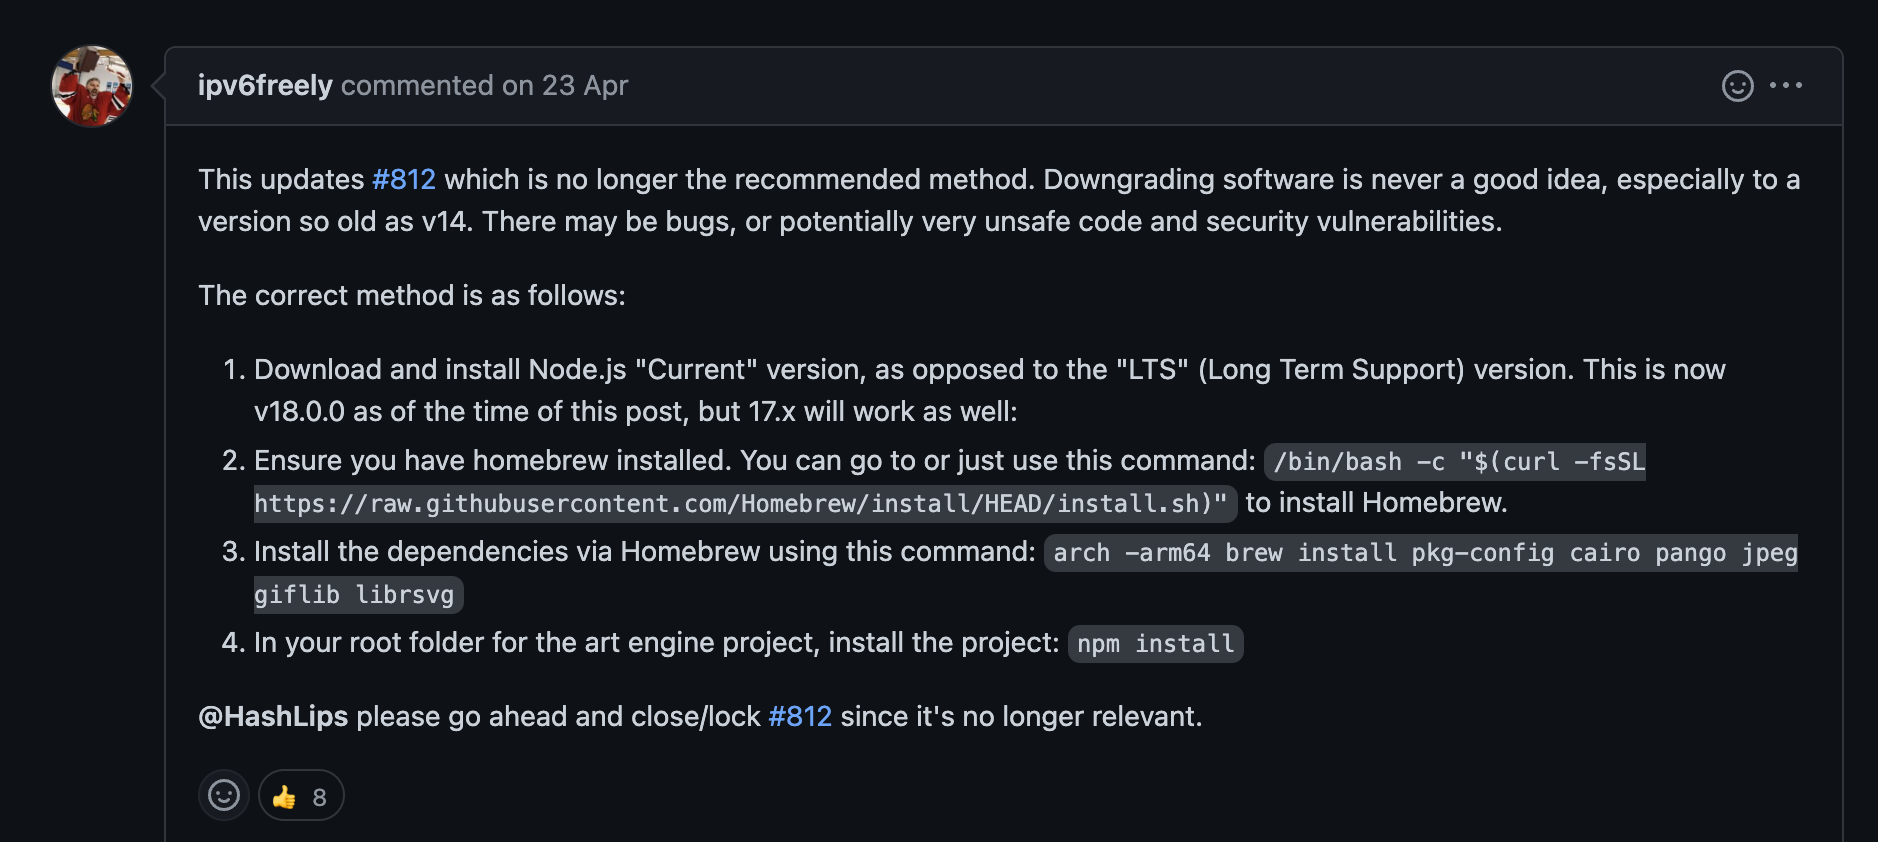The image size is (1878, 842).
Task: Click the thumbs-up emoji in the reaction badge
Action: click(285, 795)
